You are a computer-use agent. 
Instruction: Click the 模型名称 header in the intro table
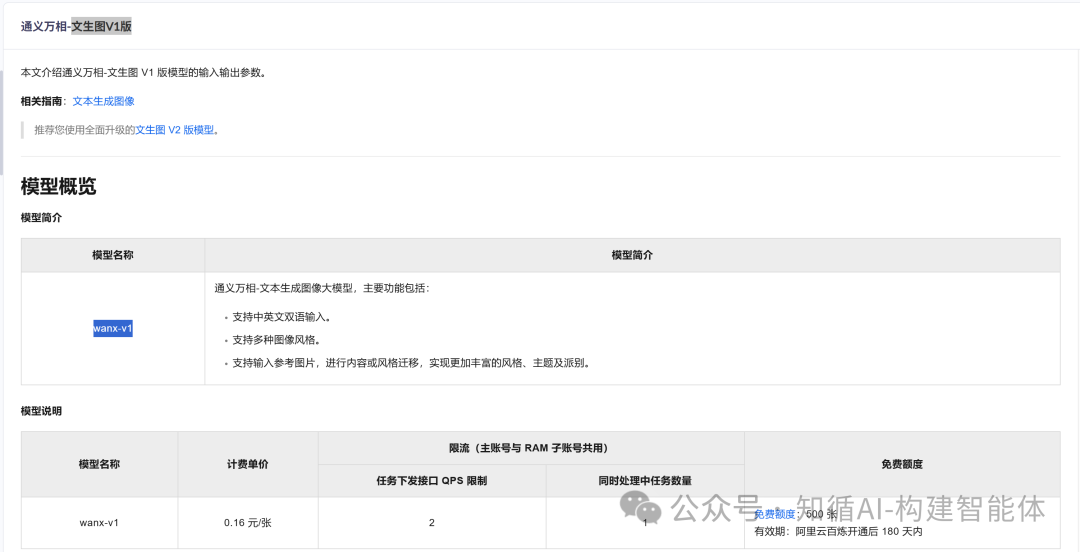click(113, 255)
